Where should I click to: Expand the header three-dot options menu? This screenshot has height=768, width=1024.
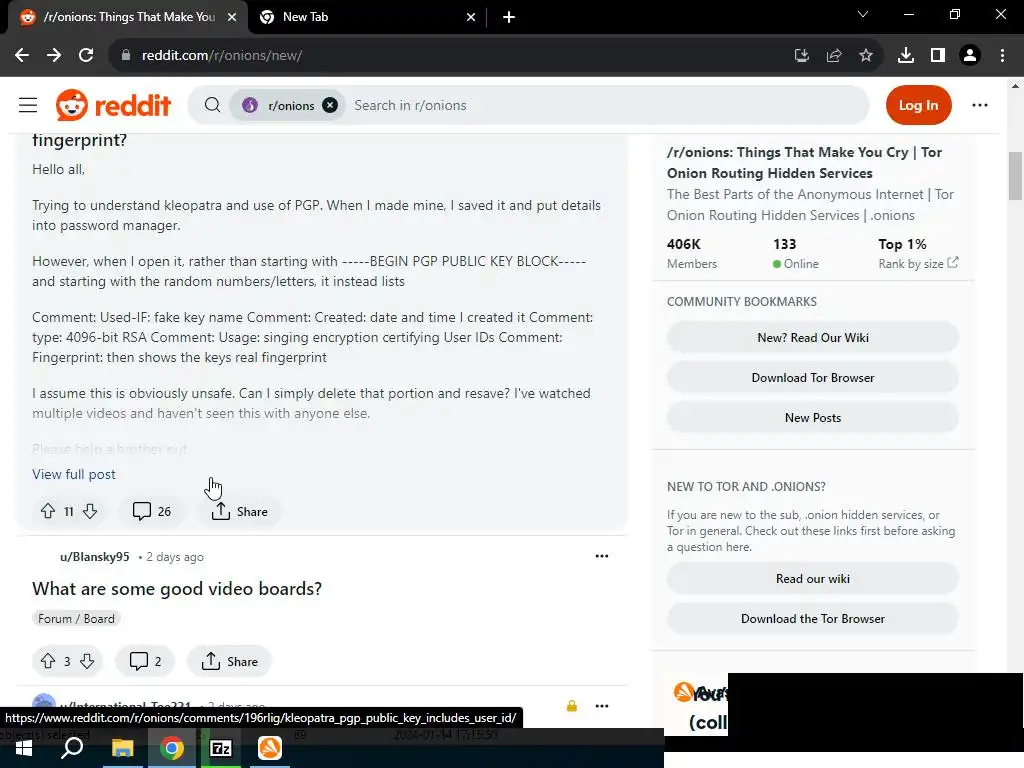980,105
